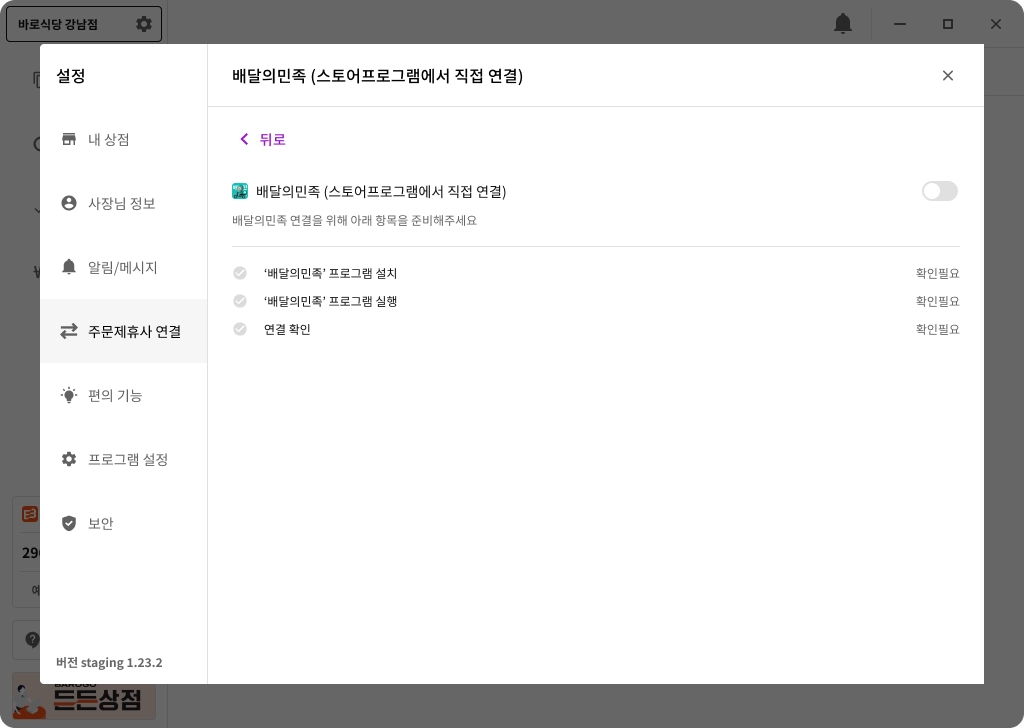Click the bell icon beside 알림/메시지
Screen dimensions: 1024x728
pyautogui.click(x=69, y=266)
